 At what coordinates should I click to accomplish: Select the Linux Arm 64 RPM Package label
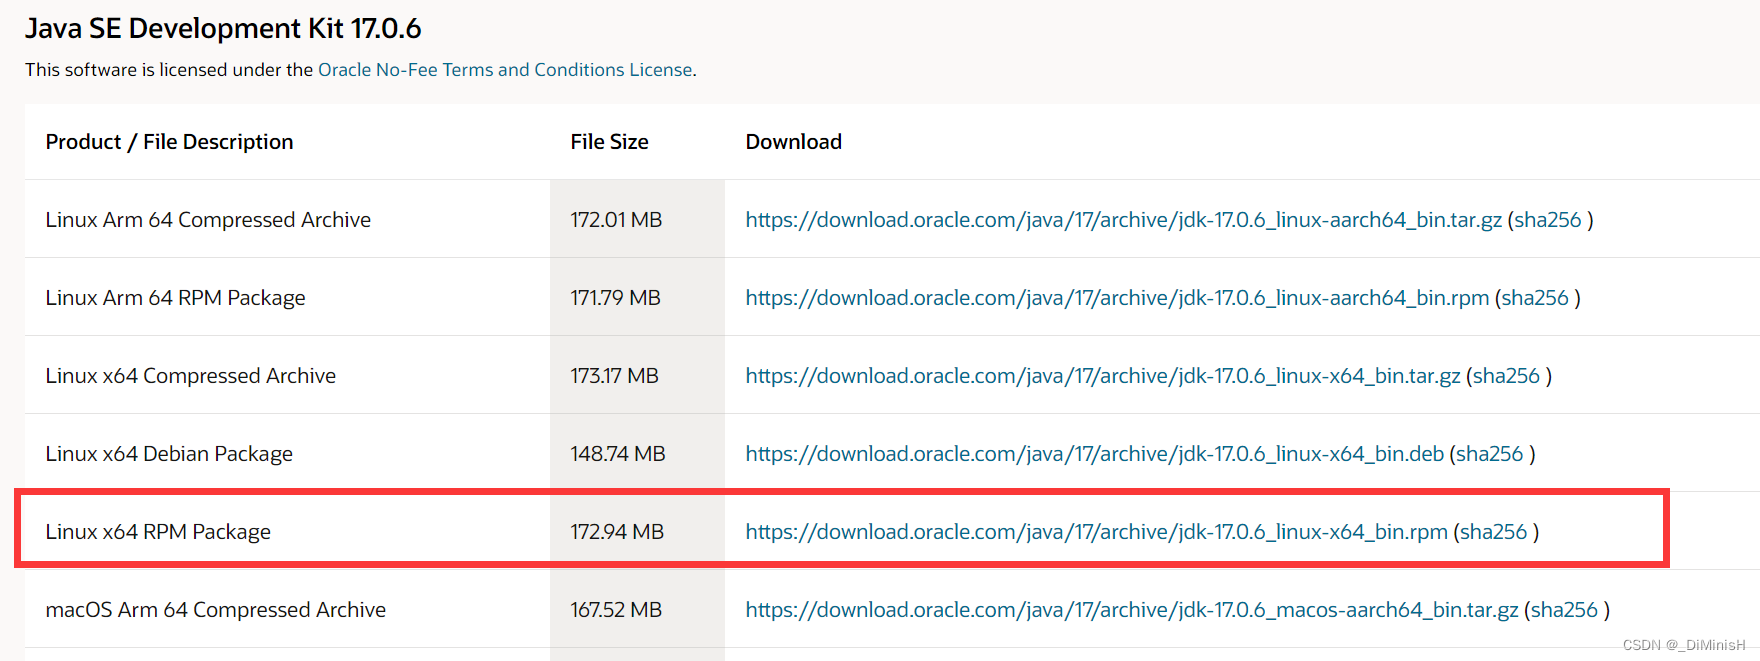pos(175,298)
